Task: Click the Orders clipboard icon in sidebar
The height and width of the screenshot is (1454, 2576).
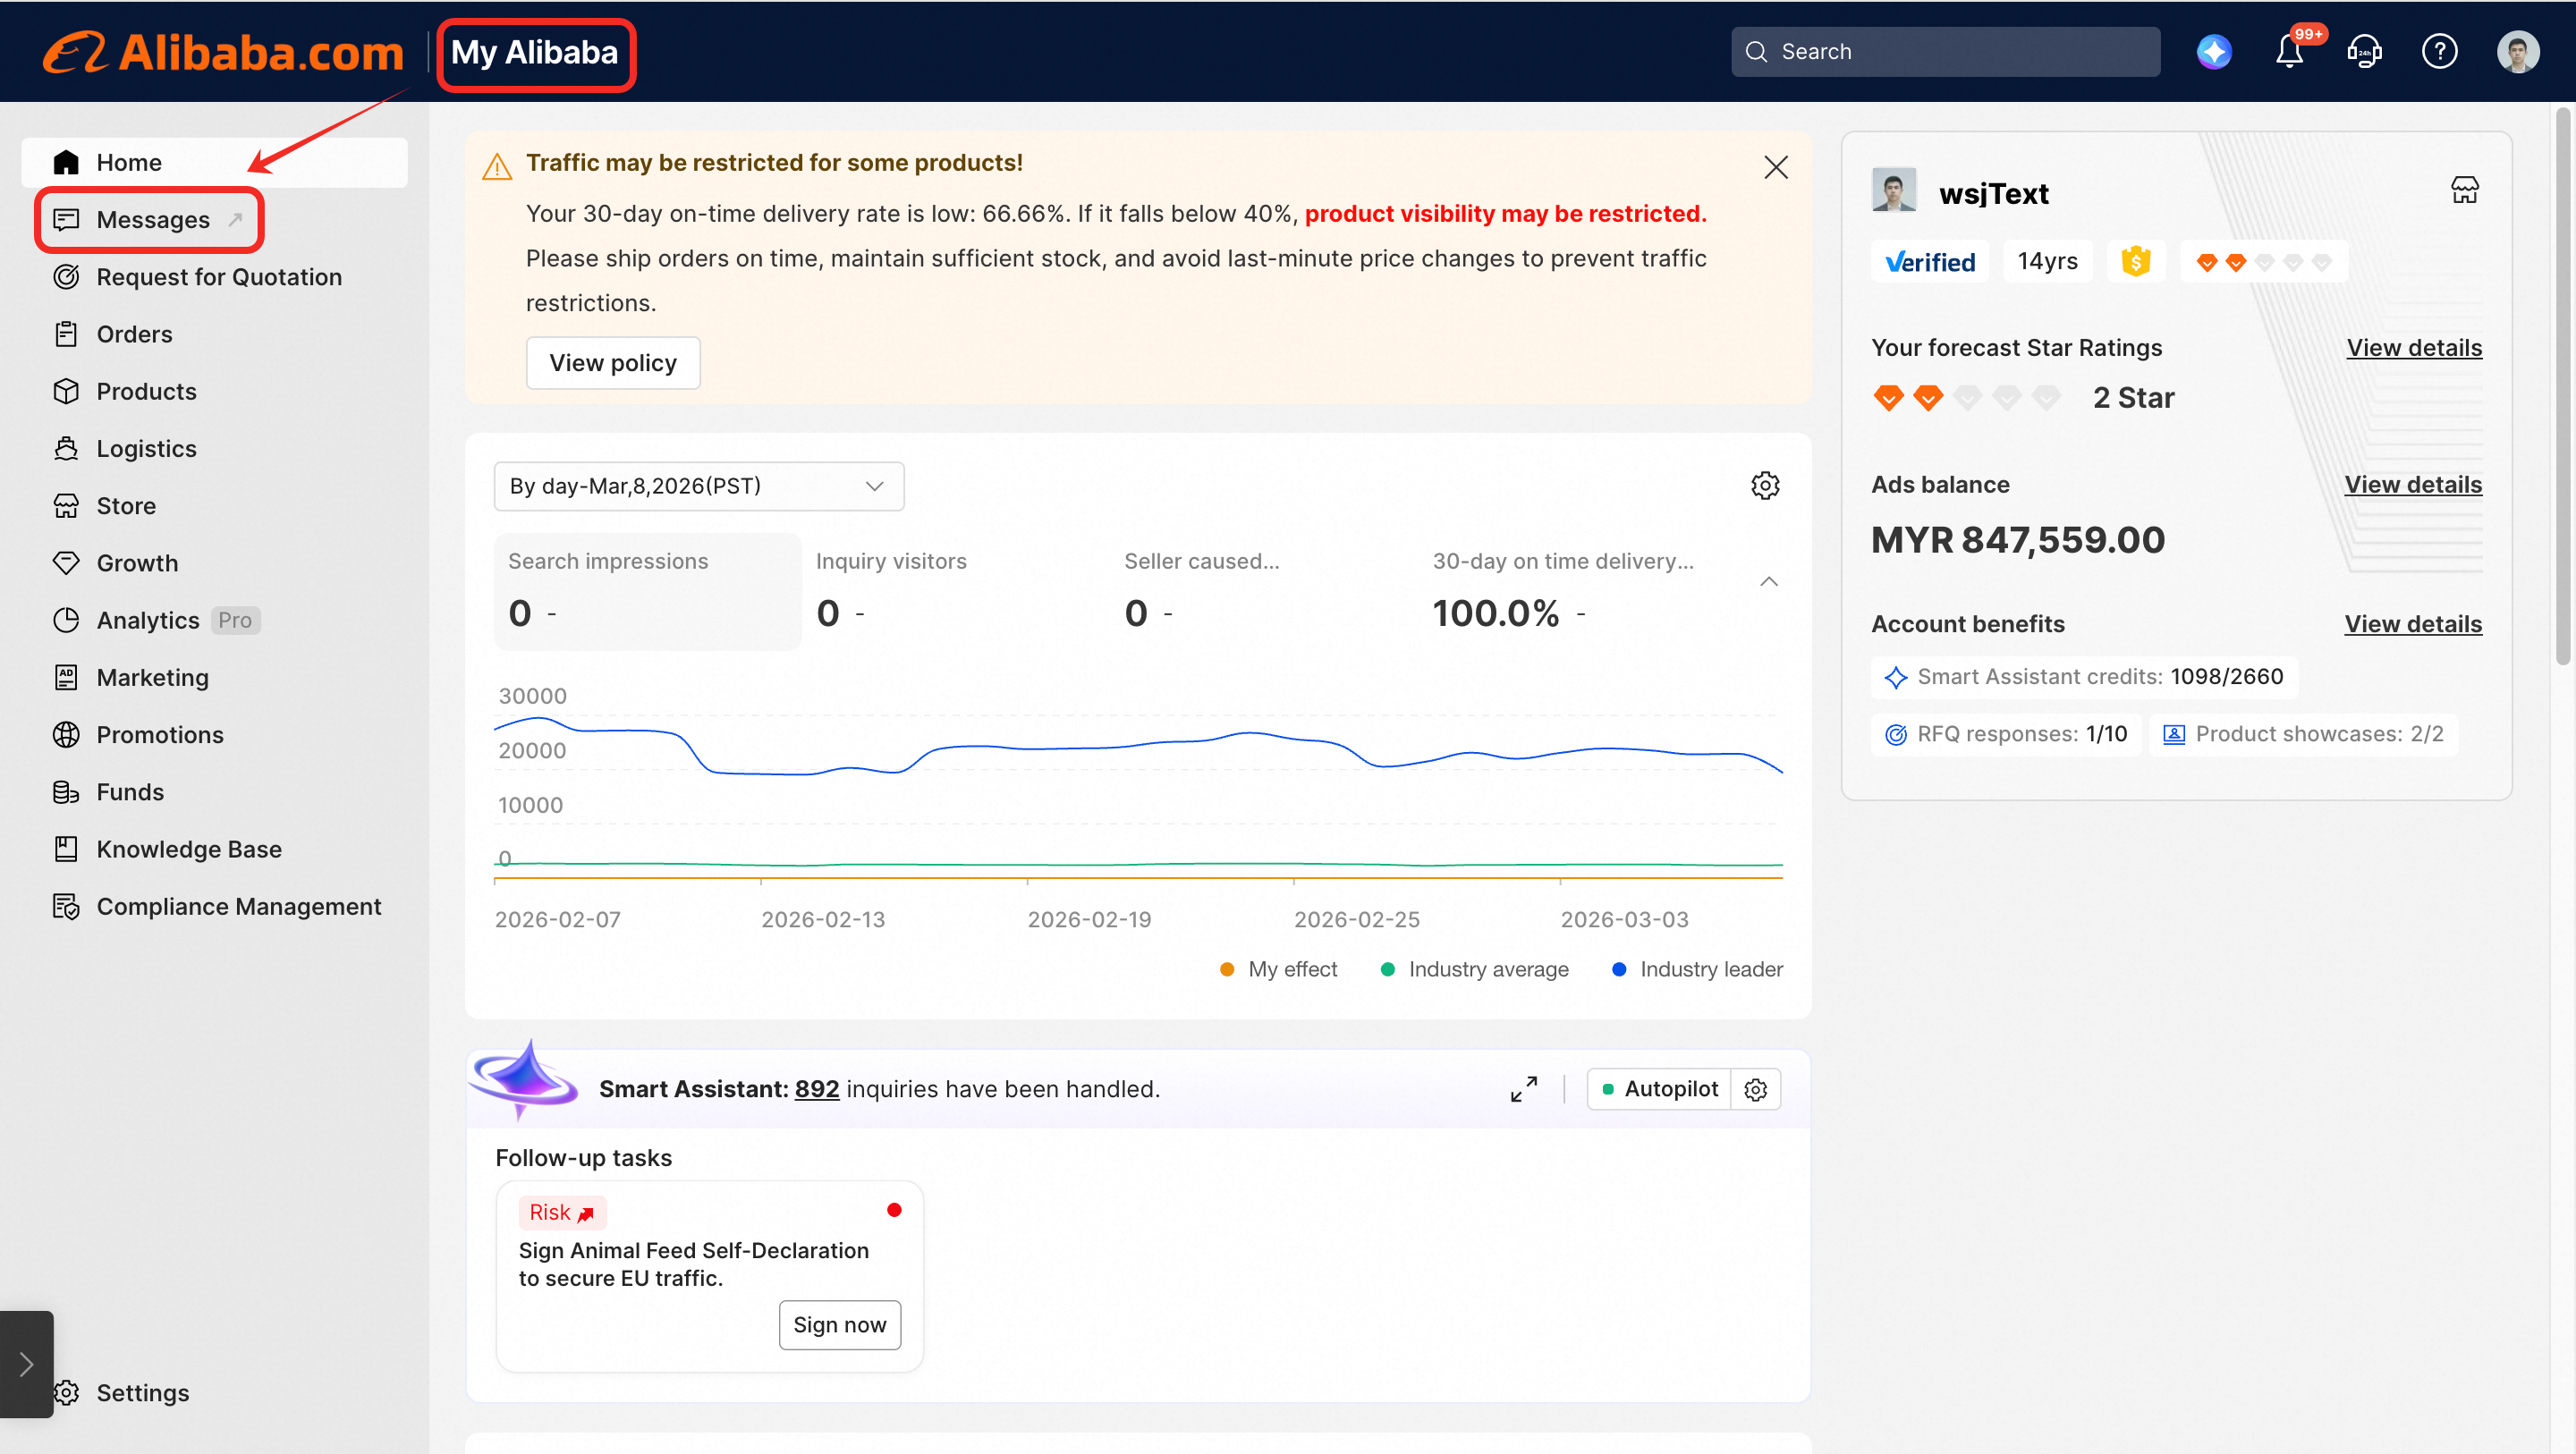Action: (66, 334)
